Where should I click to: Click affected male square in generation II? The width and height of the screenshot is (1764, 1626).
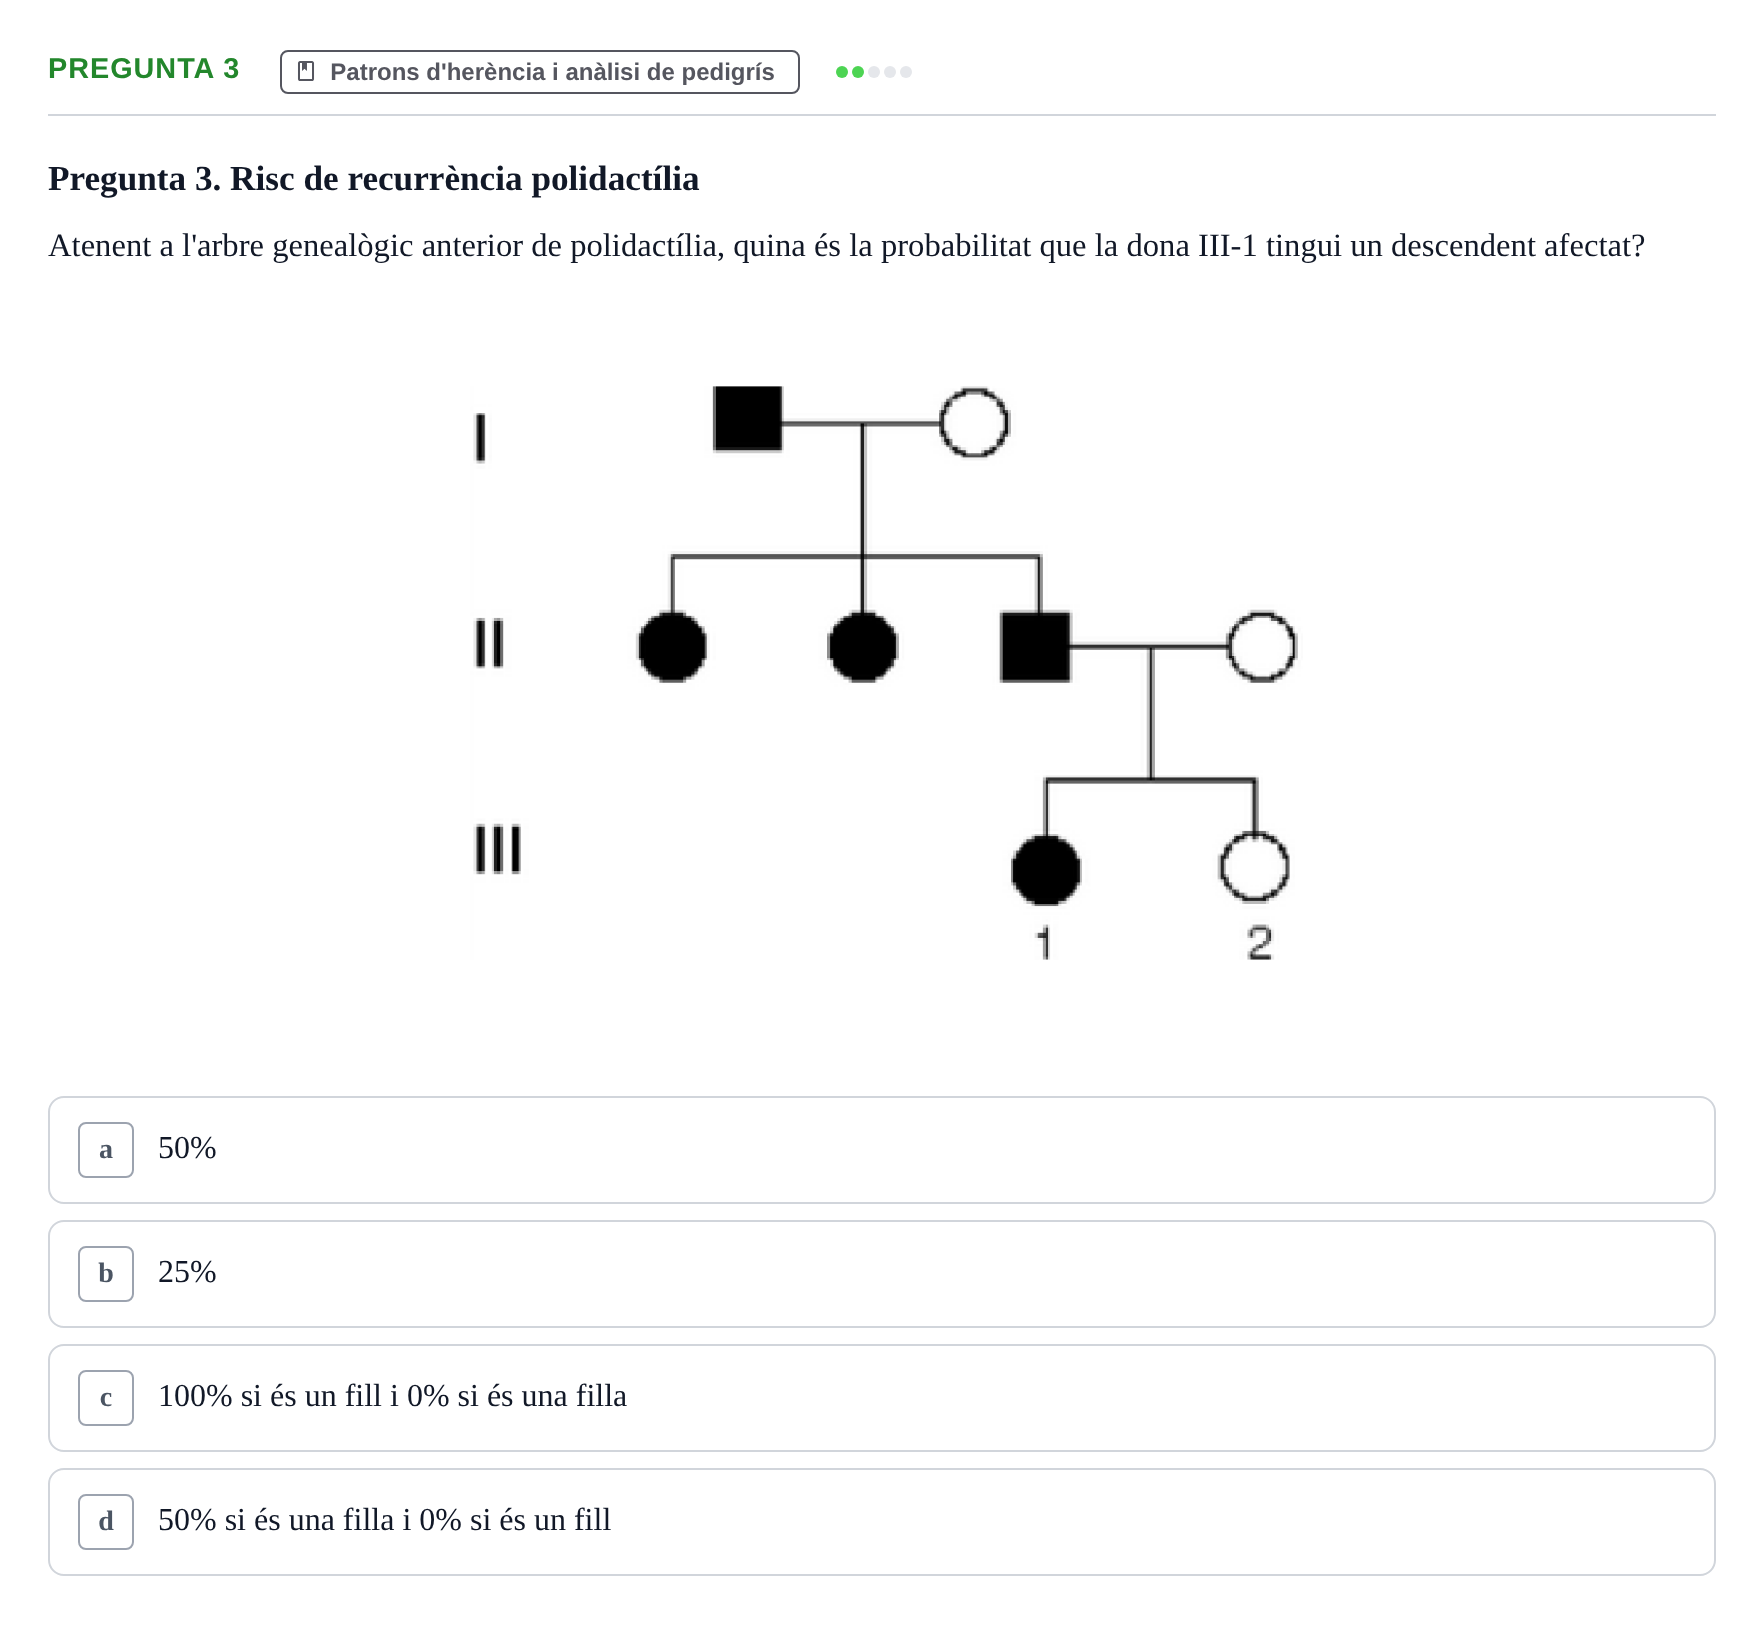tap(1035, 647)
